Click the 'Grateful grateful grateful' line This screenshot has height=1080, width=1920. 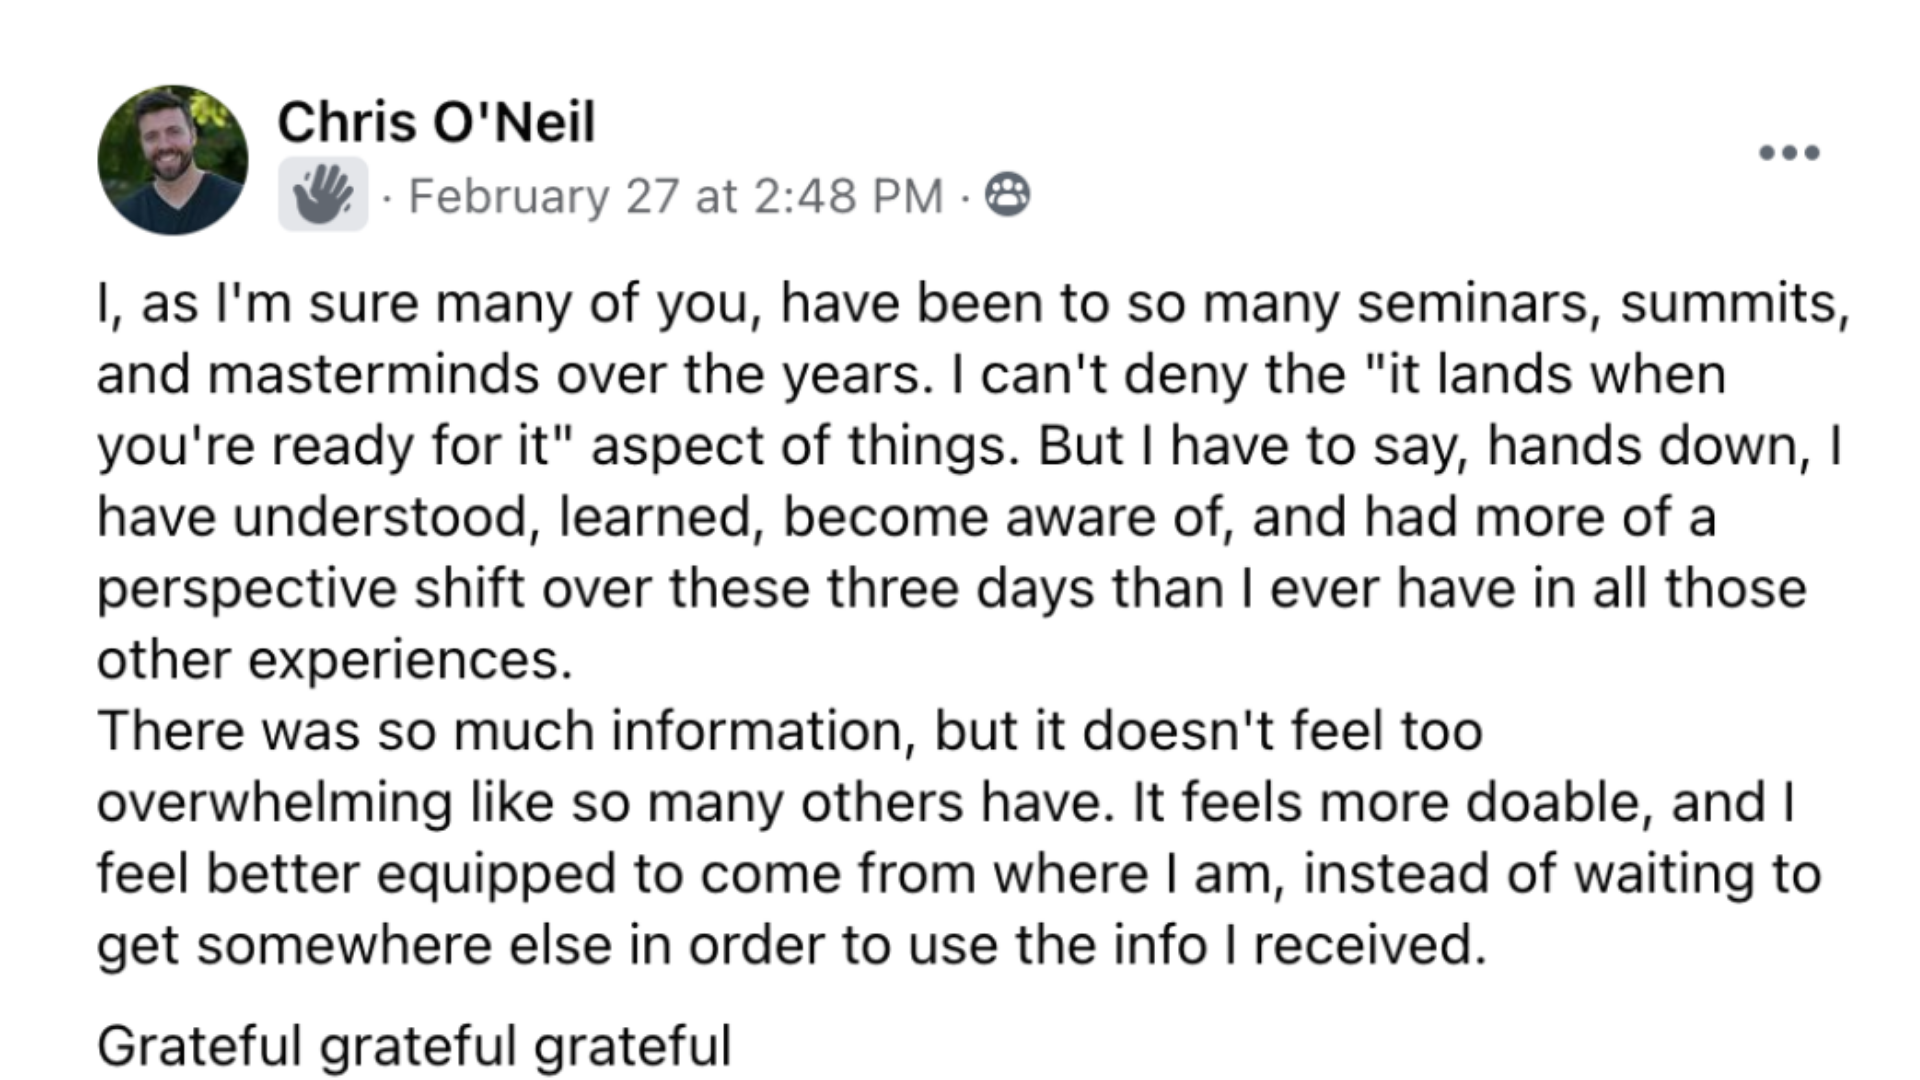[415, 1046]
